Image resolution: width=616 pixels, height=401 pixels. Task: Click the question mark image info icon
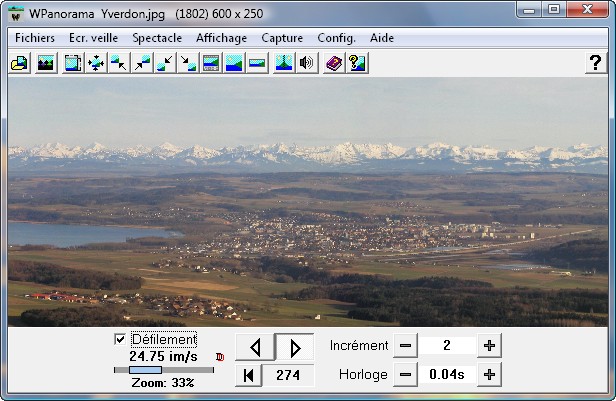click(357, 63)
